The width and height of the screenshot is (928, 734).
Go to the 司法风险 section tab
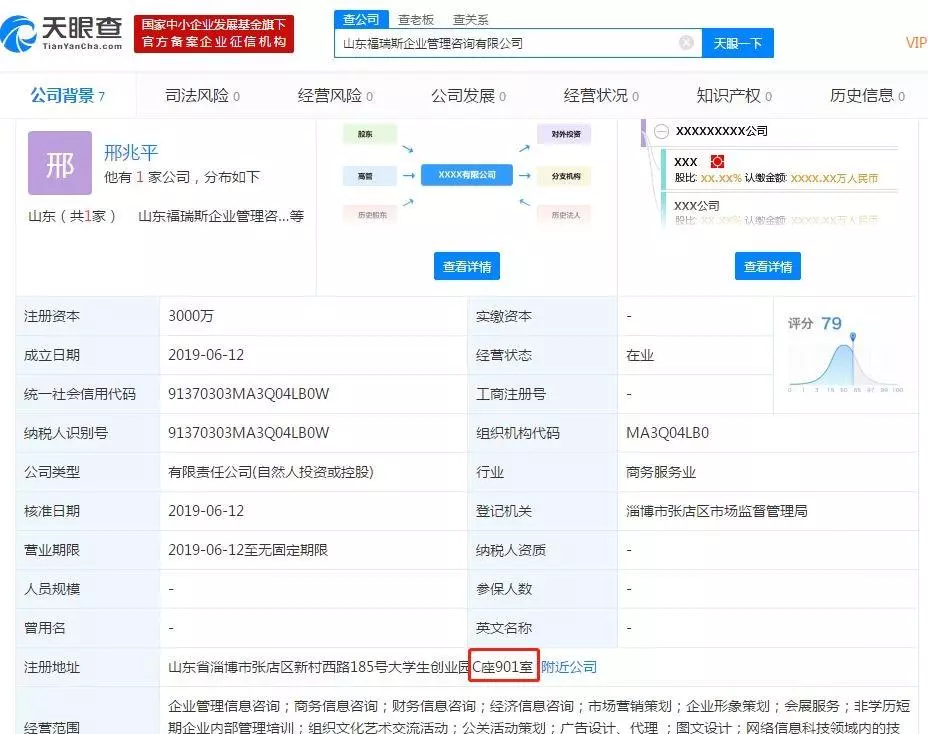(x=202, y=95)
